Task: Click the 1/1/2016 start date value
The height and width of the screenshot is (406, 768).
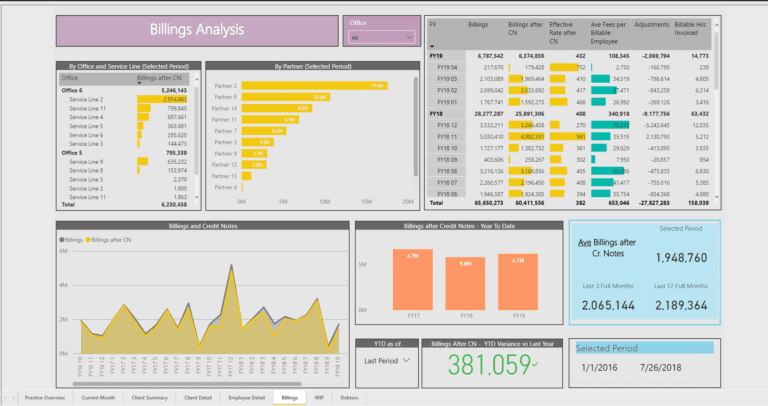Action: (599, 368)
